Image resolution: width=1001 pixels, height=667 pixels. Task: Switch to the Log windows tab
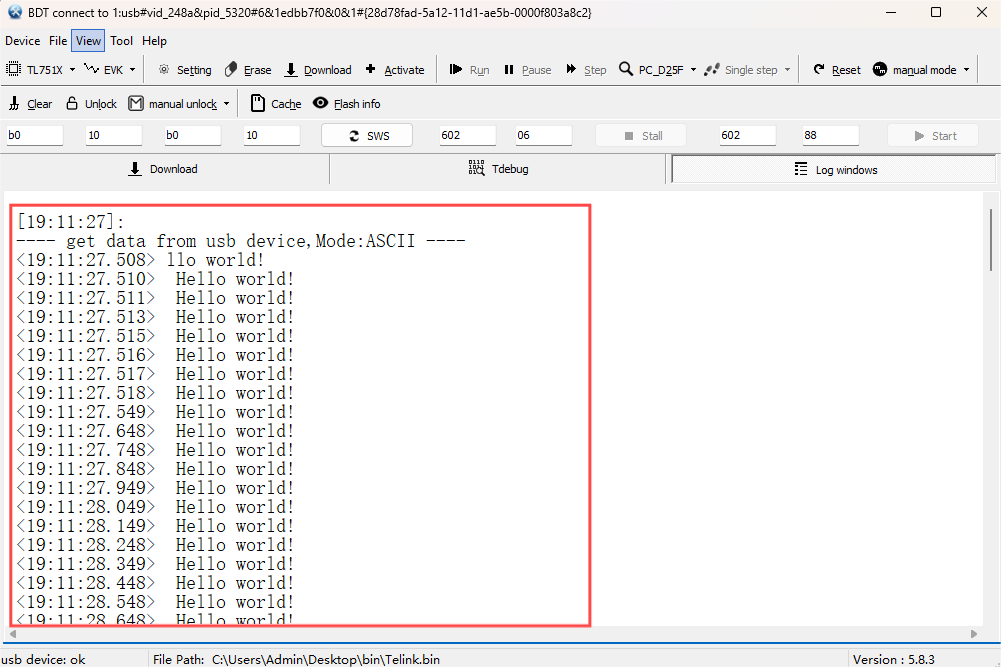tap(834, 170)
